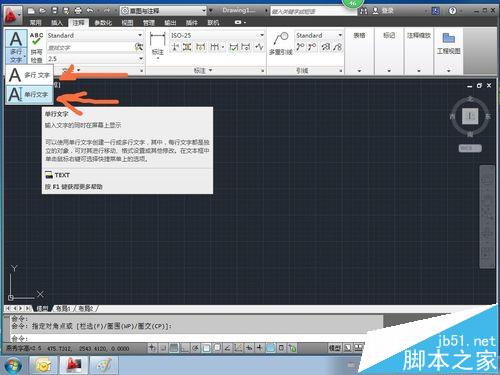Toggle Object Snap Tracking in status bar
The image size is (500, 375).
coord(227,348)
